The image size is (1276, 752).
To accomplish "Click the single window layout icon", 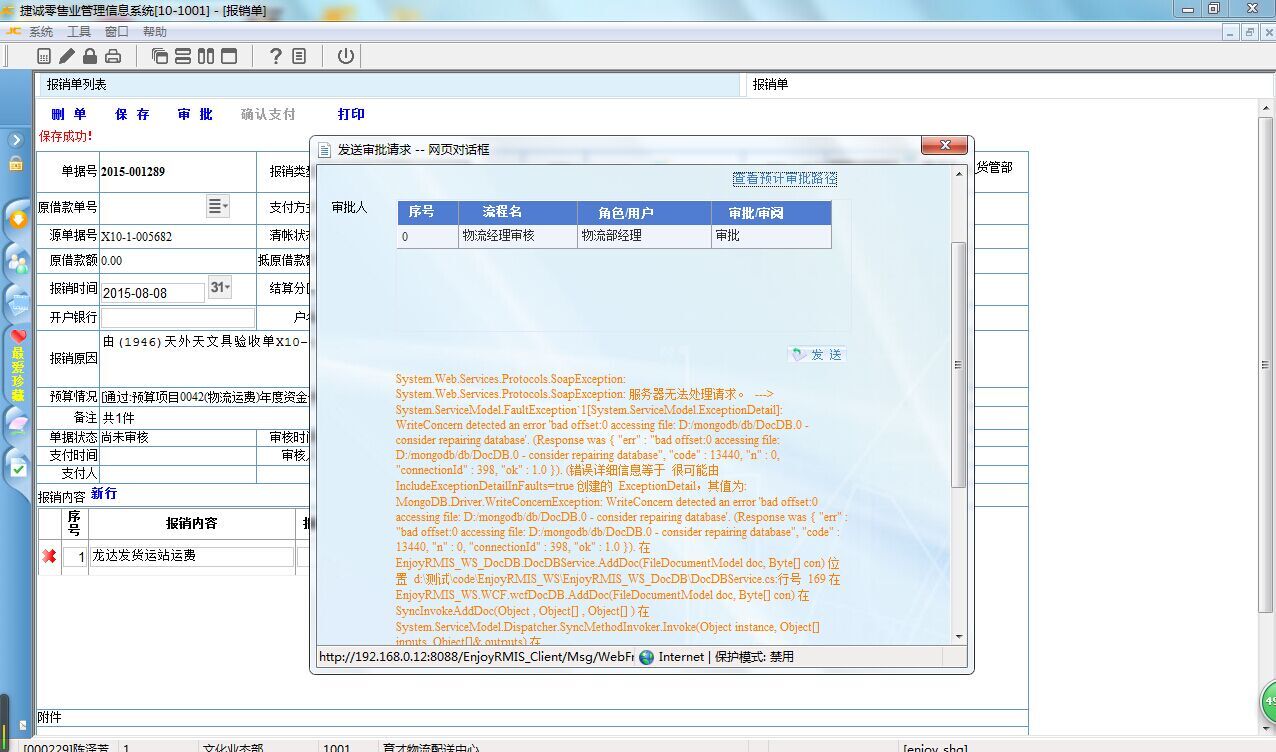I will coord(229,56).
